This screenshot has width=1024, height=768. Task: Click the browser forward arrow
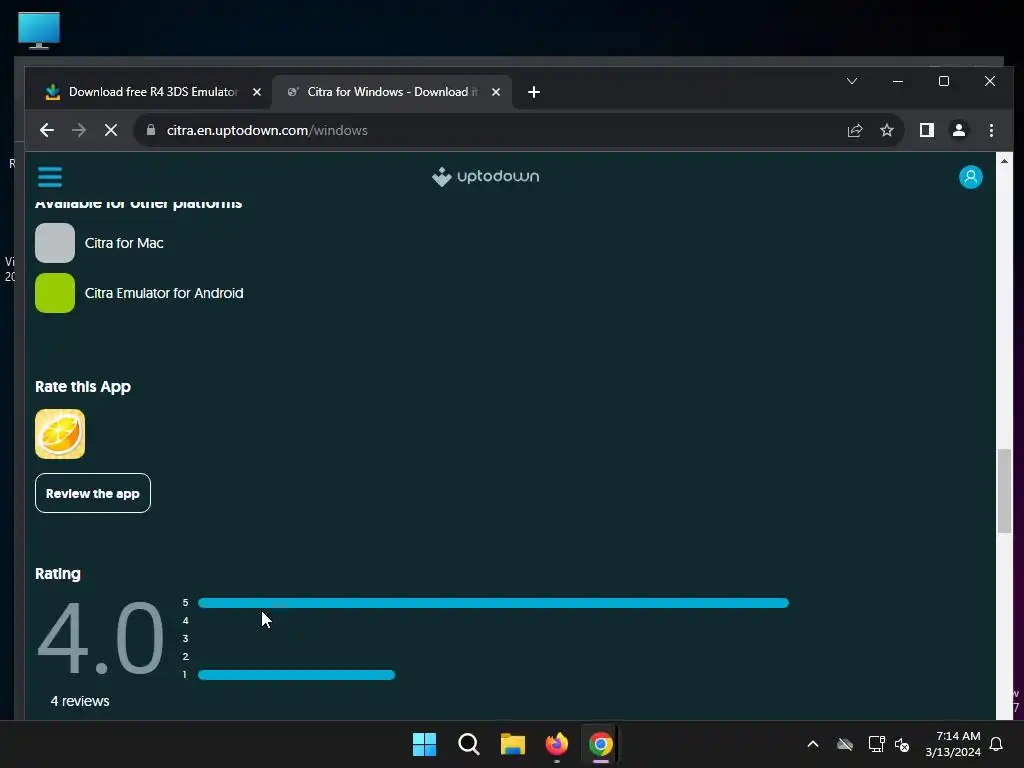[79, 131]
